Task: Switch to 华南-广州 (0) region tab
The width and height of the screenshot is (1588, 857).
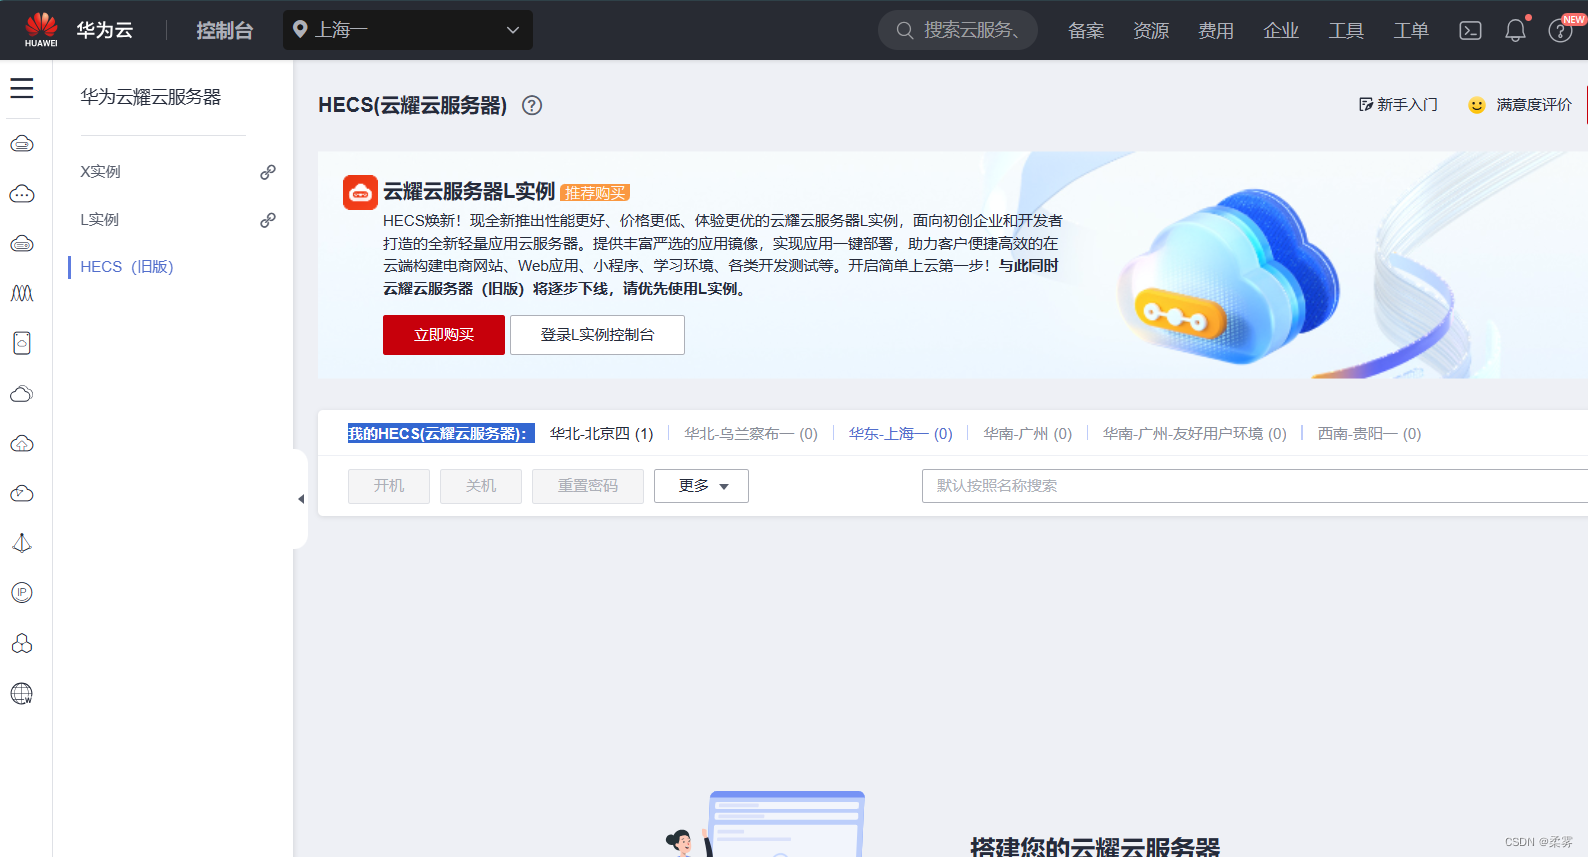Action: (x=1028, y=434)
